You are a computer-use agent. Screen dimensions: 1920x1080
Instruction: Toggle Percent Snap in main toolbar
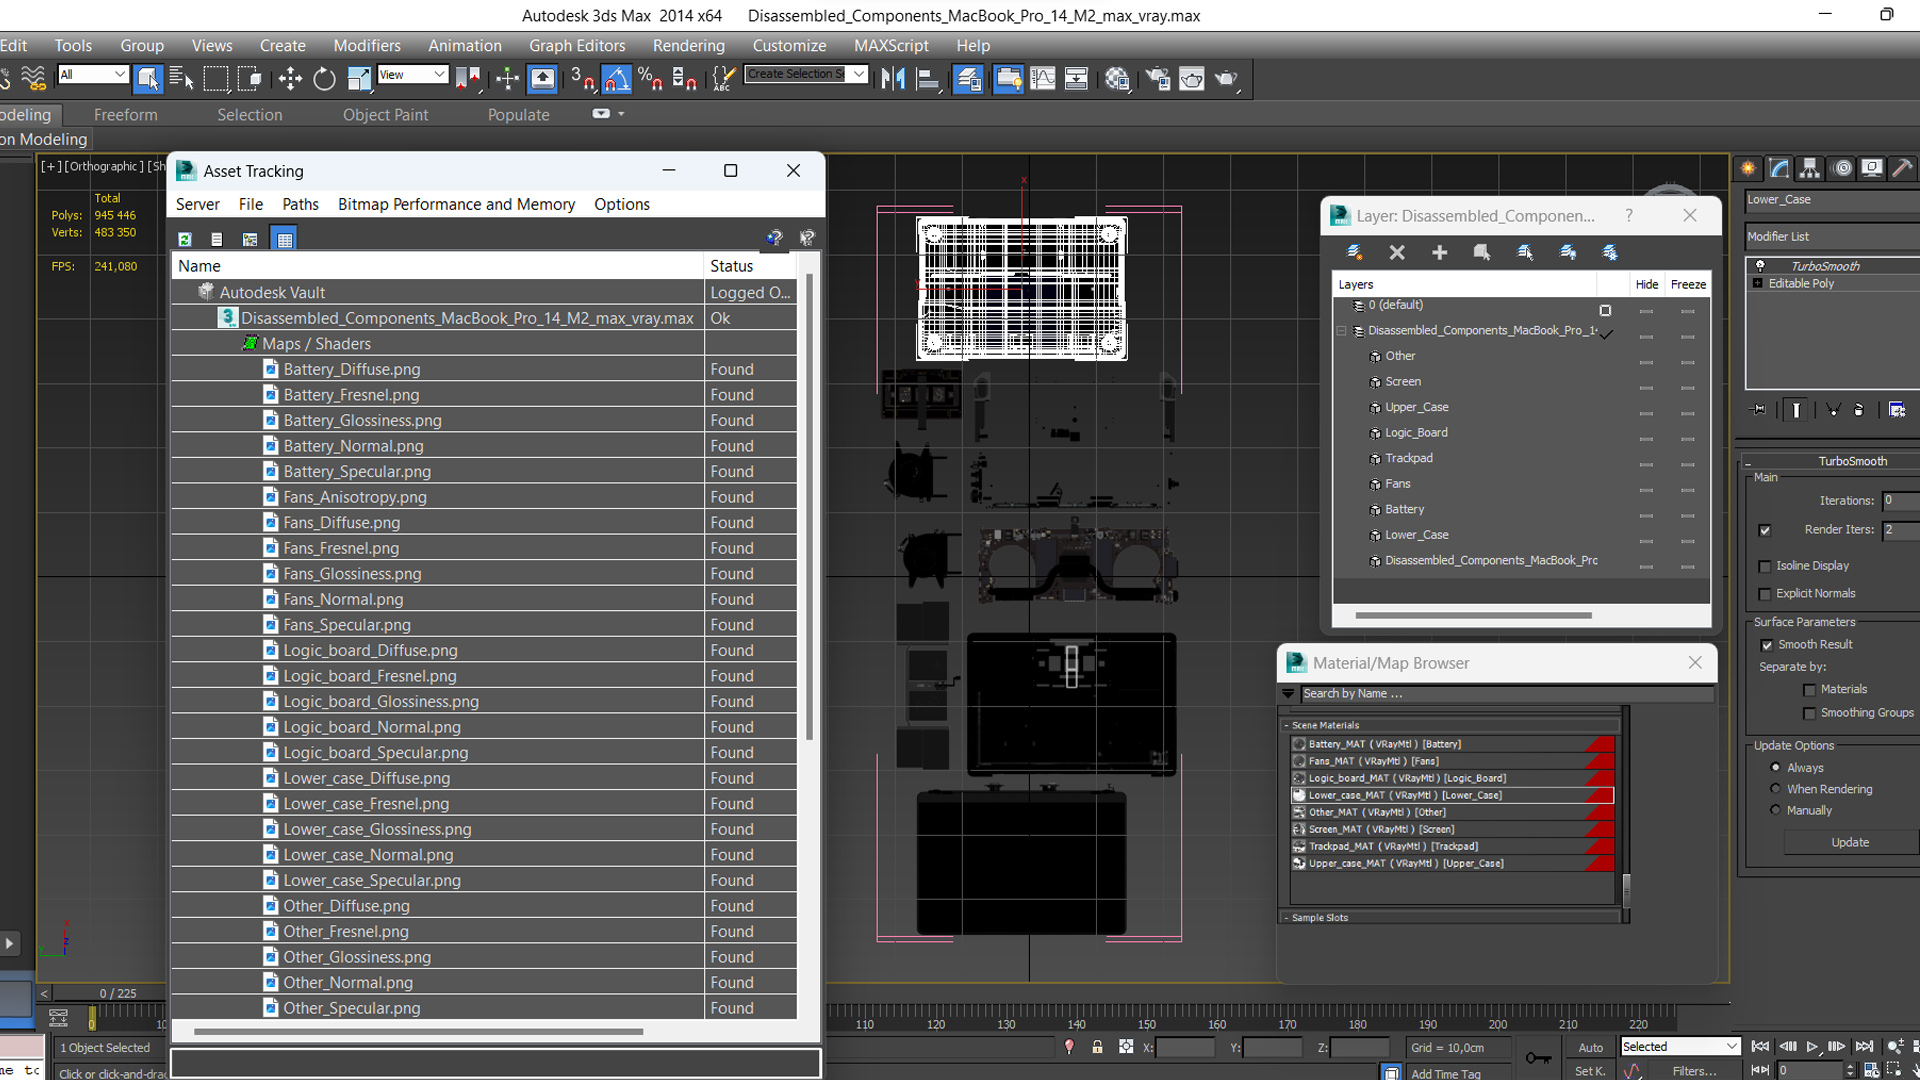click(x=650, y=78)
